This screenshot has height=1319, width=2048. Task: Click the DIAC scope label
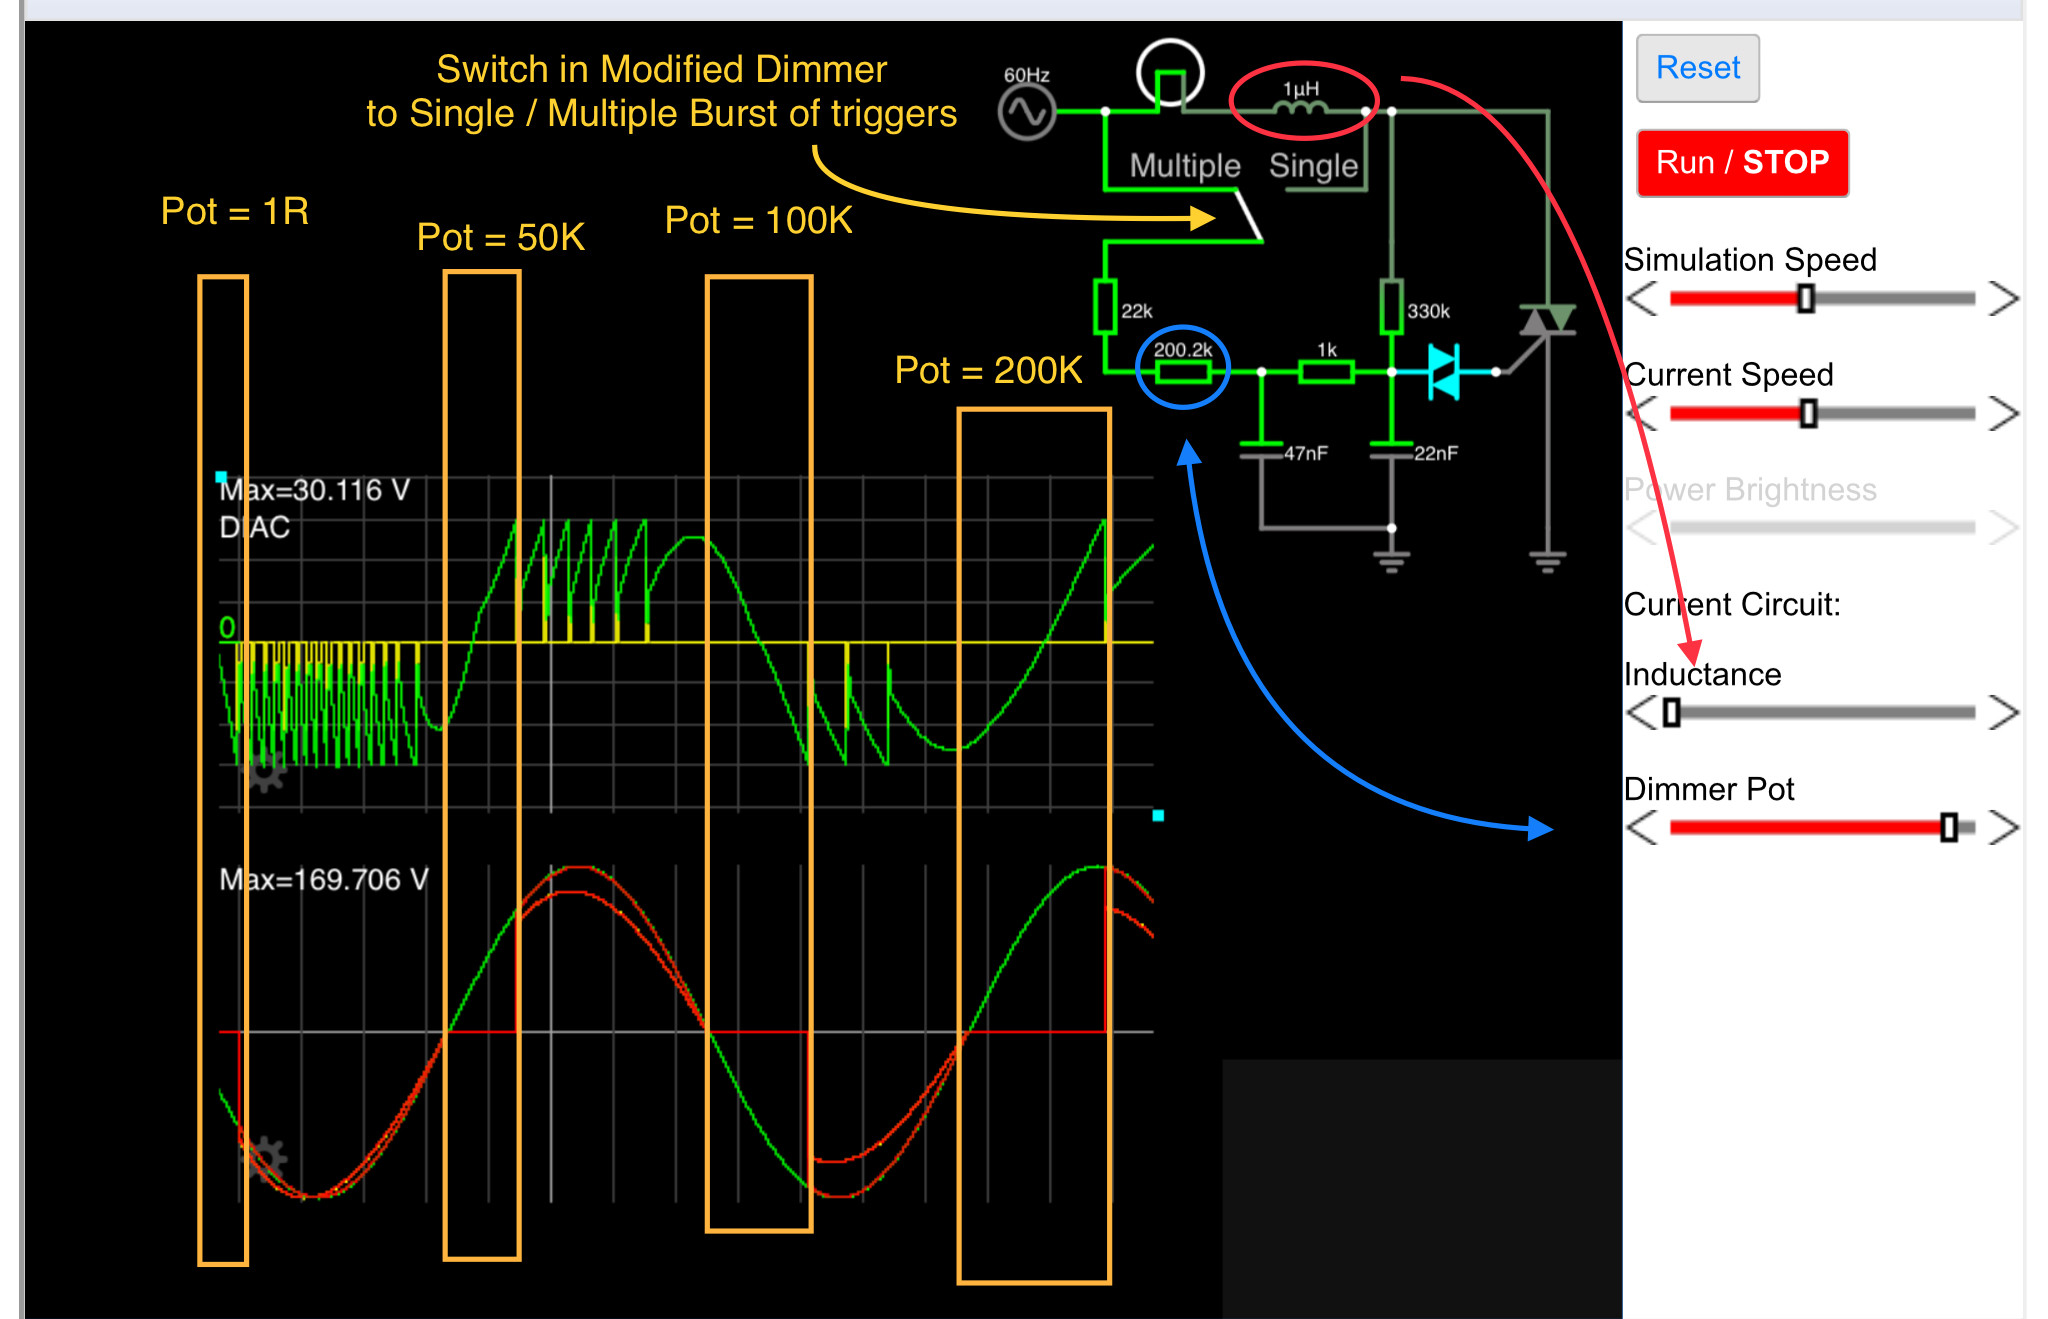[x=254, y=527]
